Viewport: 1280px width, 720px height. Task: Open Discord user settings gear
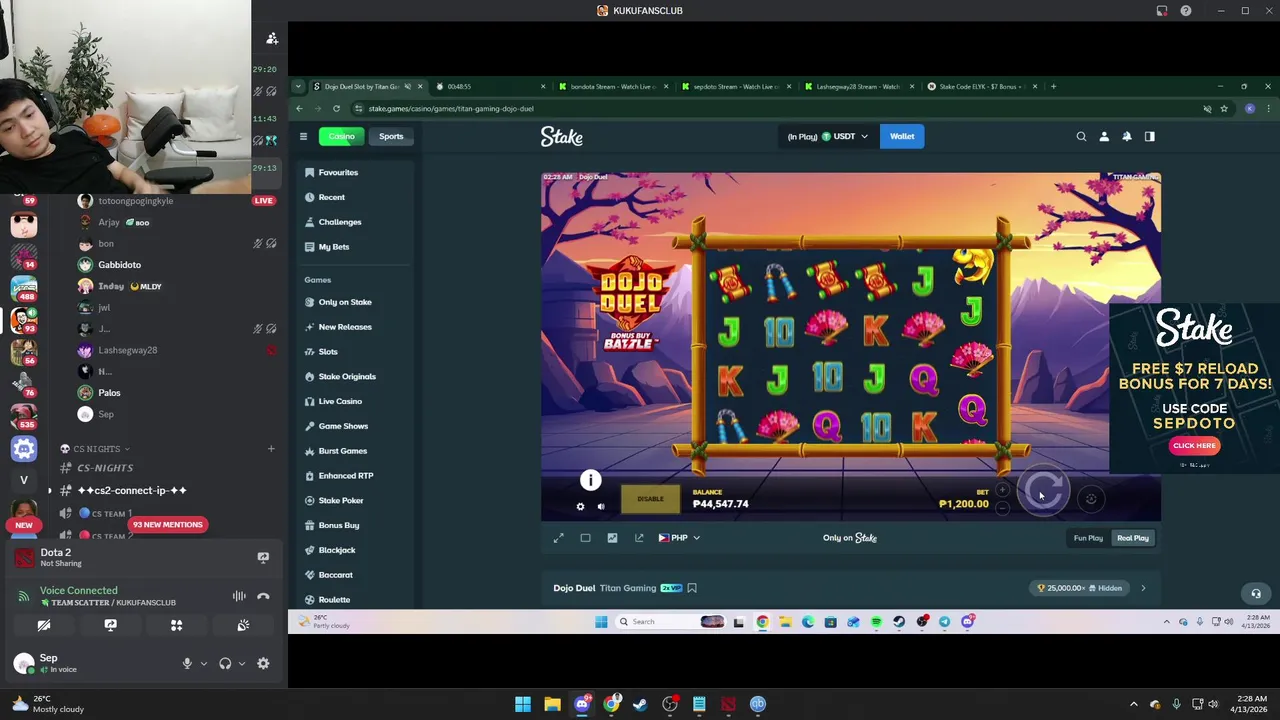click(263, 663)
